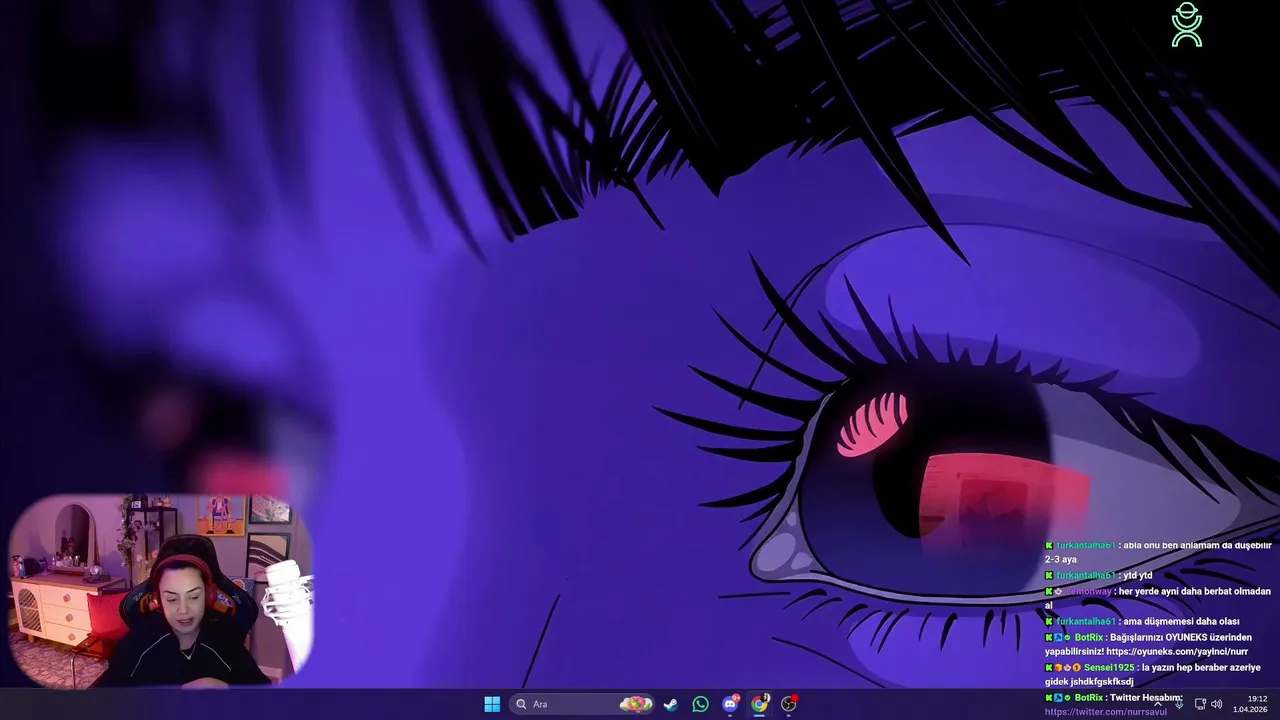This screenshot has width=1280, height=720.
Task: Open Discord from the taskbar
Action: pos(730,704)
